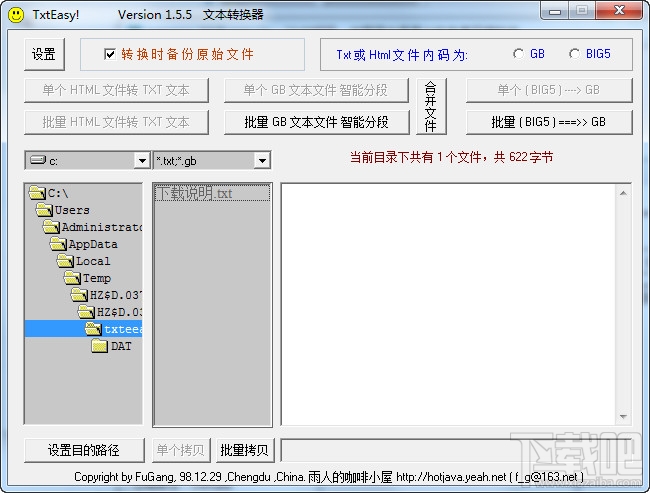Select the Temp folder in tree
Image resolution: width=650 pixels, height=493 pixels.
point(97,278)
